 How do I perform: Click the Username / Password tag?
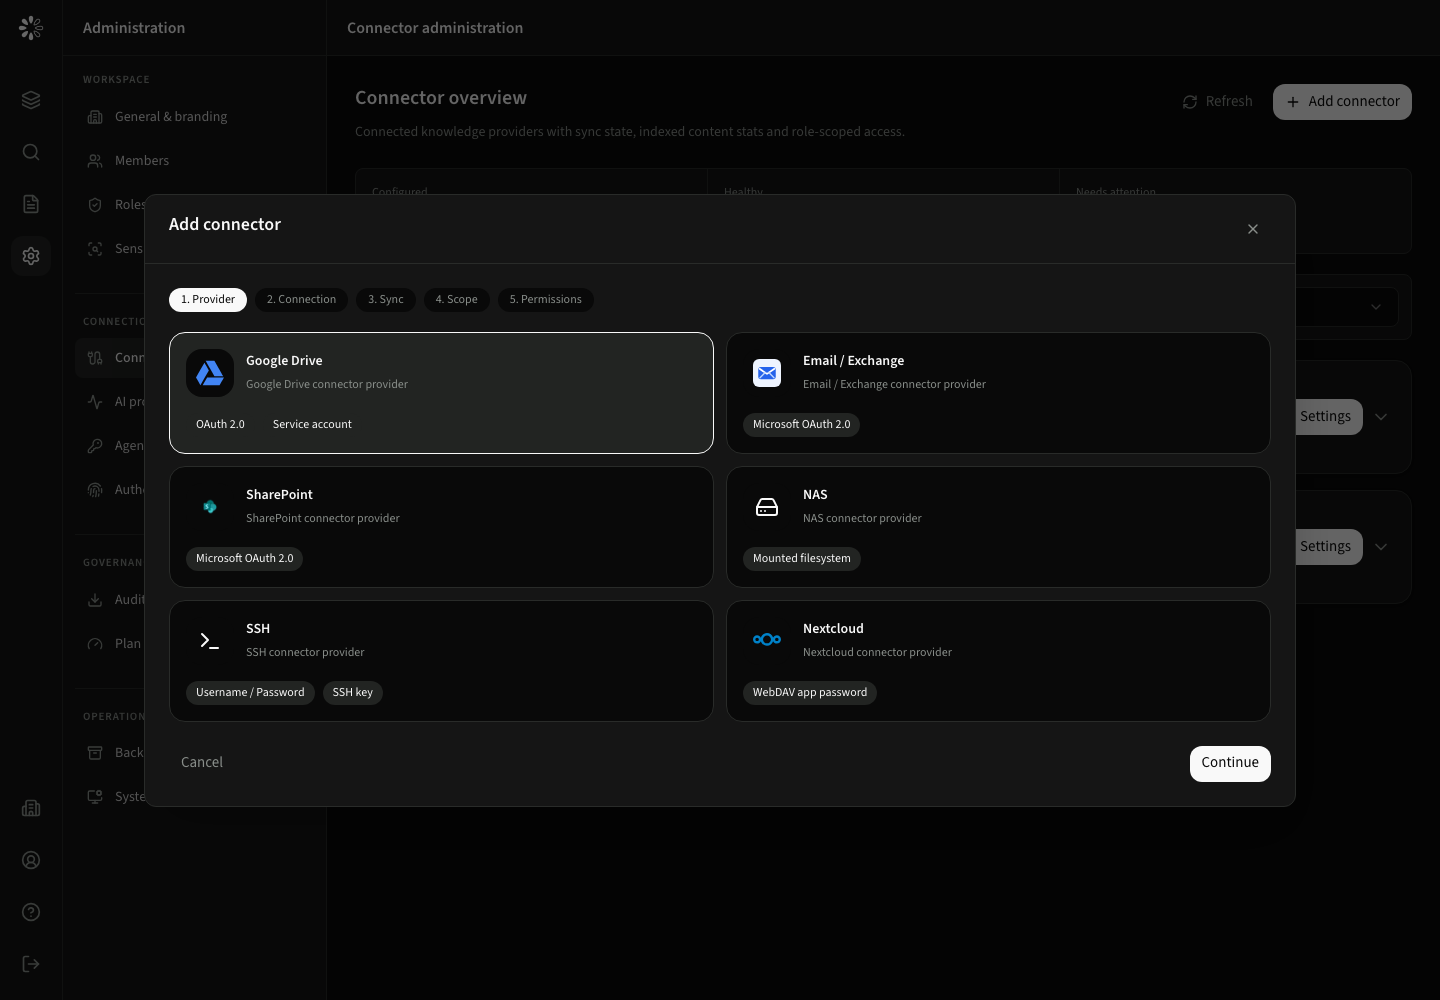pos(250,693)
